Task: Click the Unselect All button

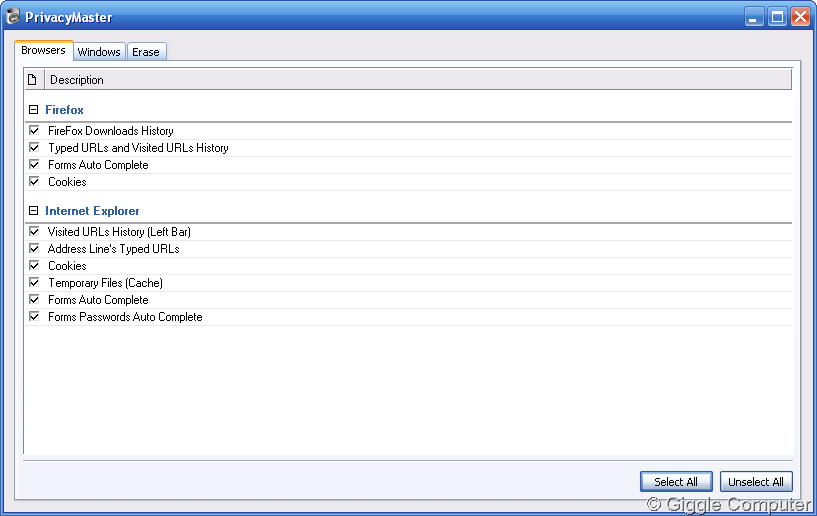Action: click(x=756, y=482)
